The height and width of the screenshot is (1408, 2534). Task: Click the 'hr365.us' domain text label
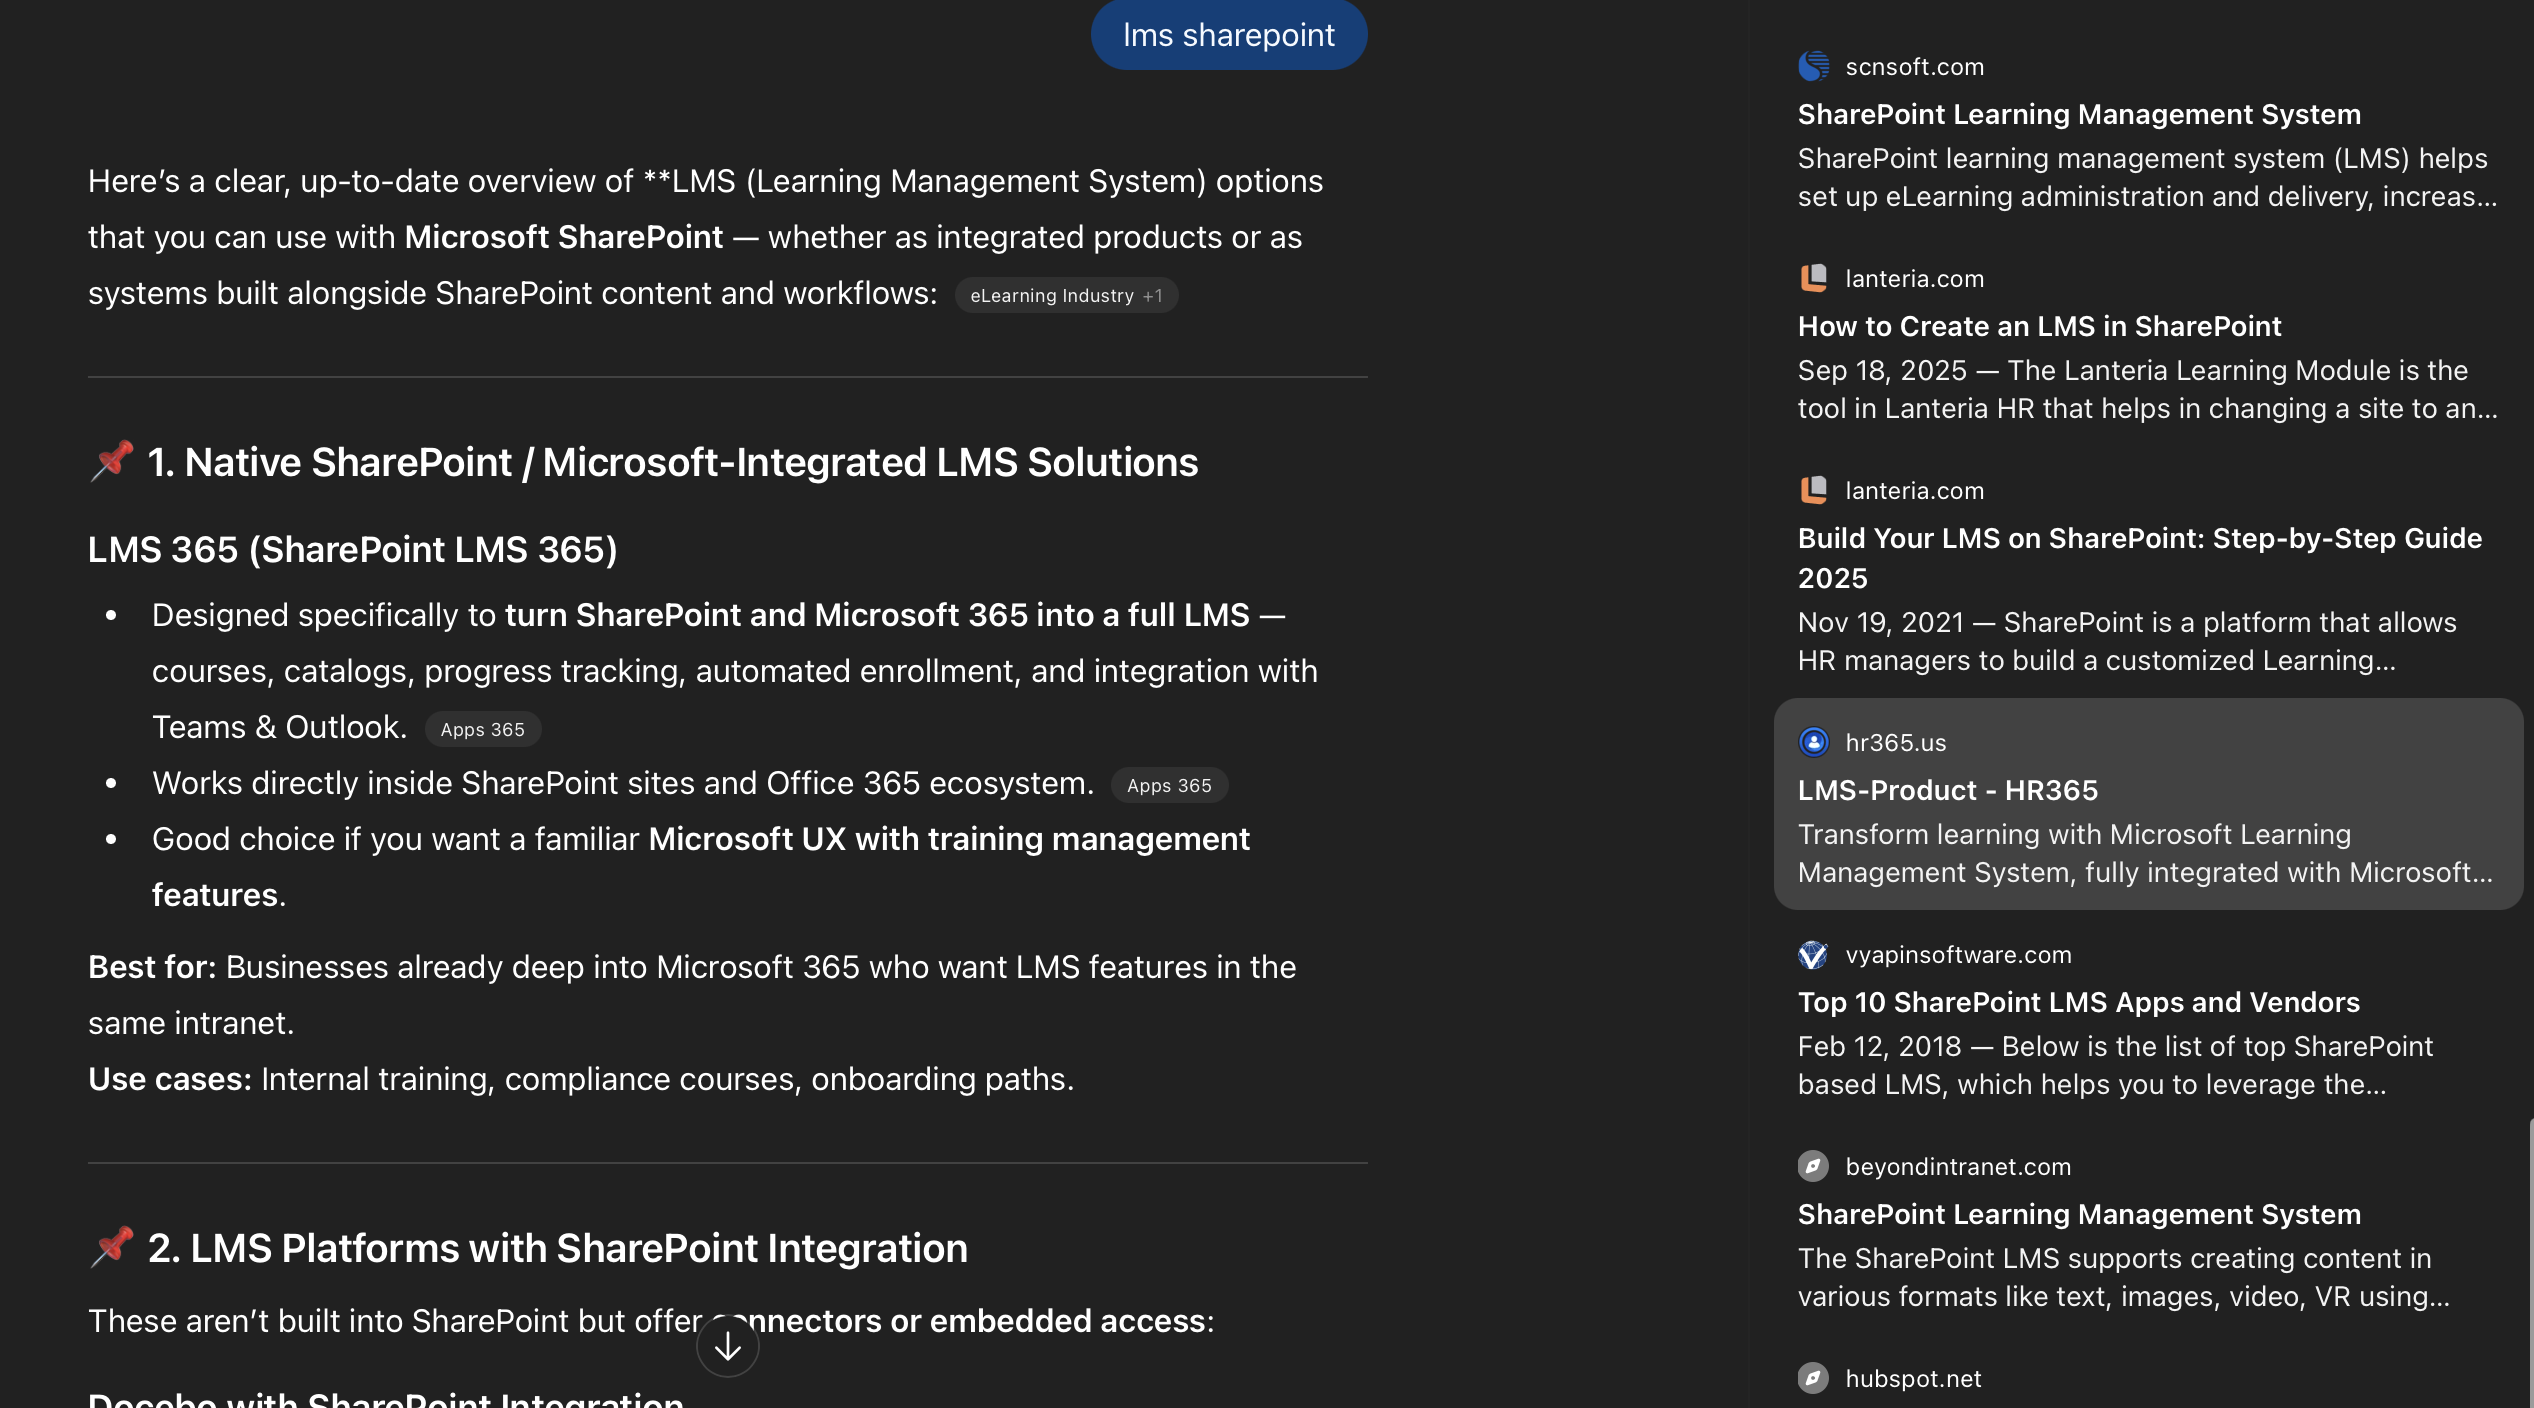(1894, 741)
